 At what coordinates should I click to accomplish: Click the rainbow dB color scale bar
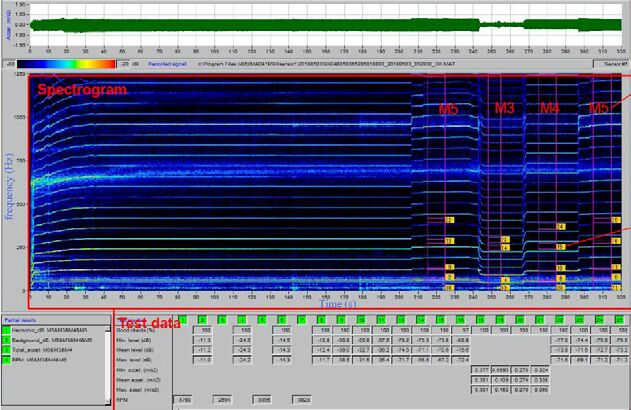coord(66,64)
